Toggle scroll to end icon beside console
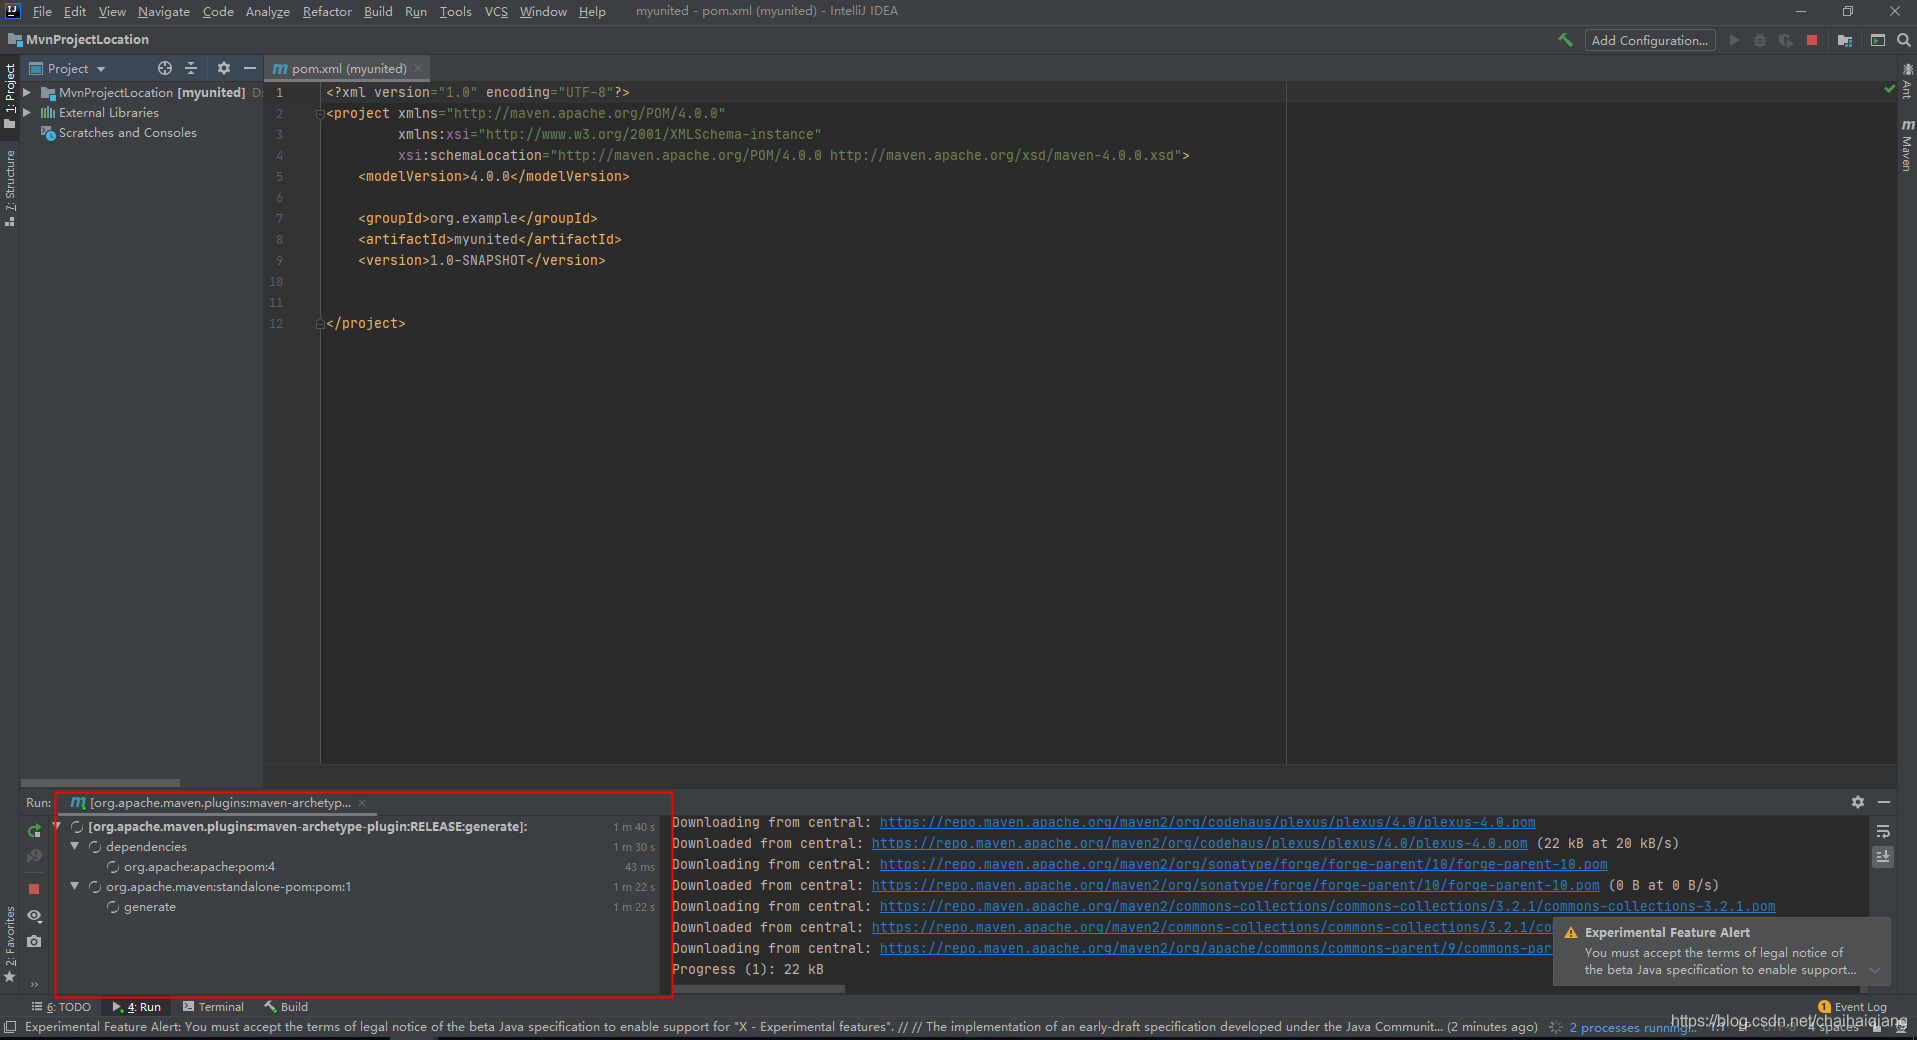Screen dimensions: 1917x1040 (1883, 857)
